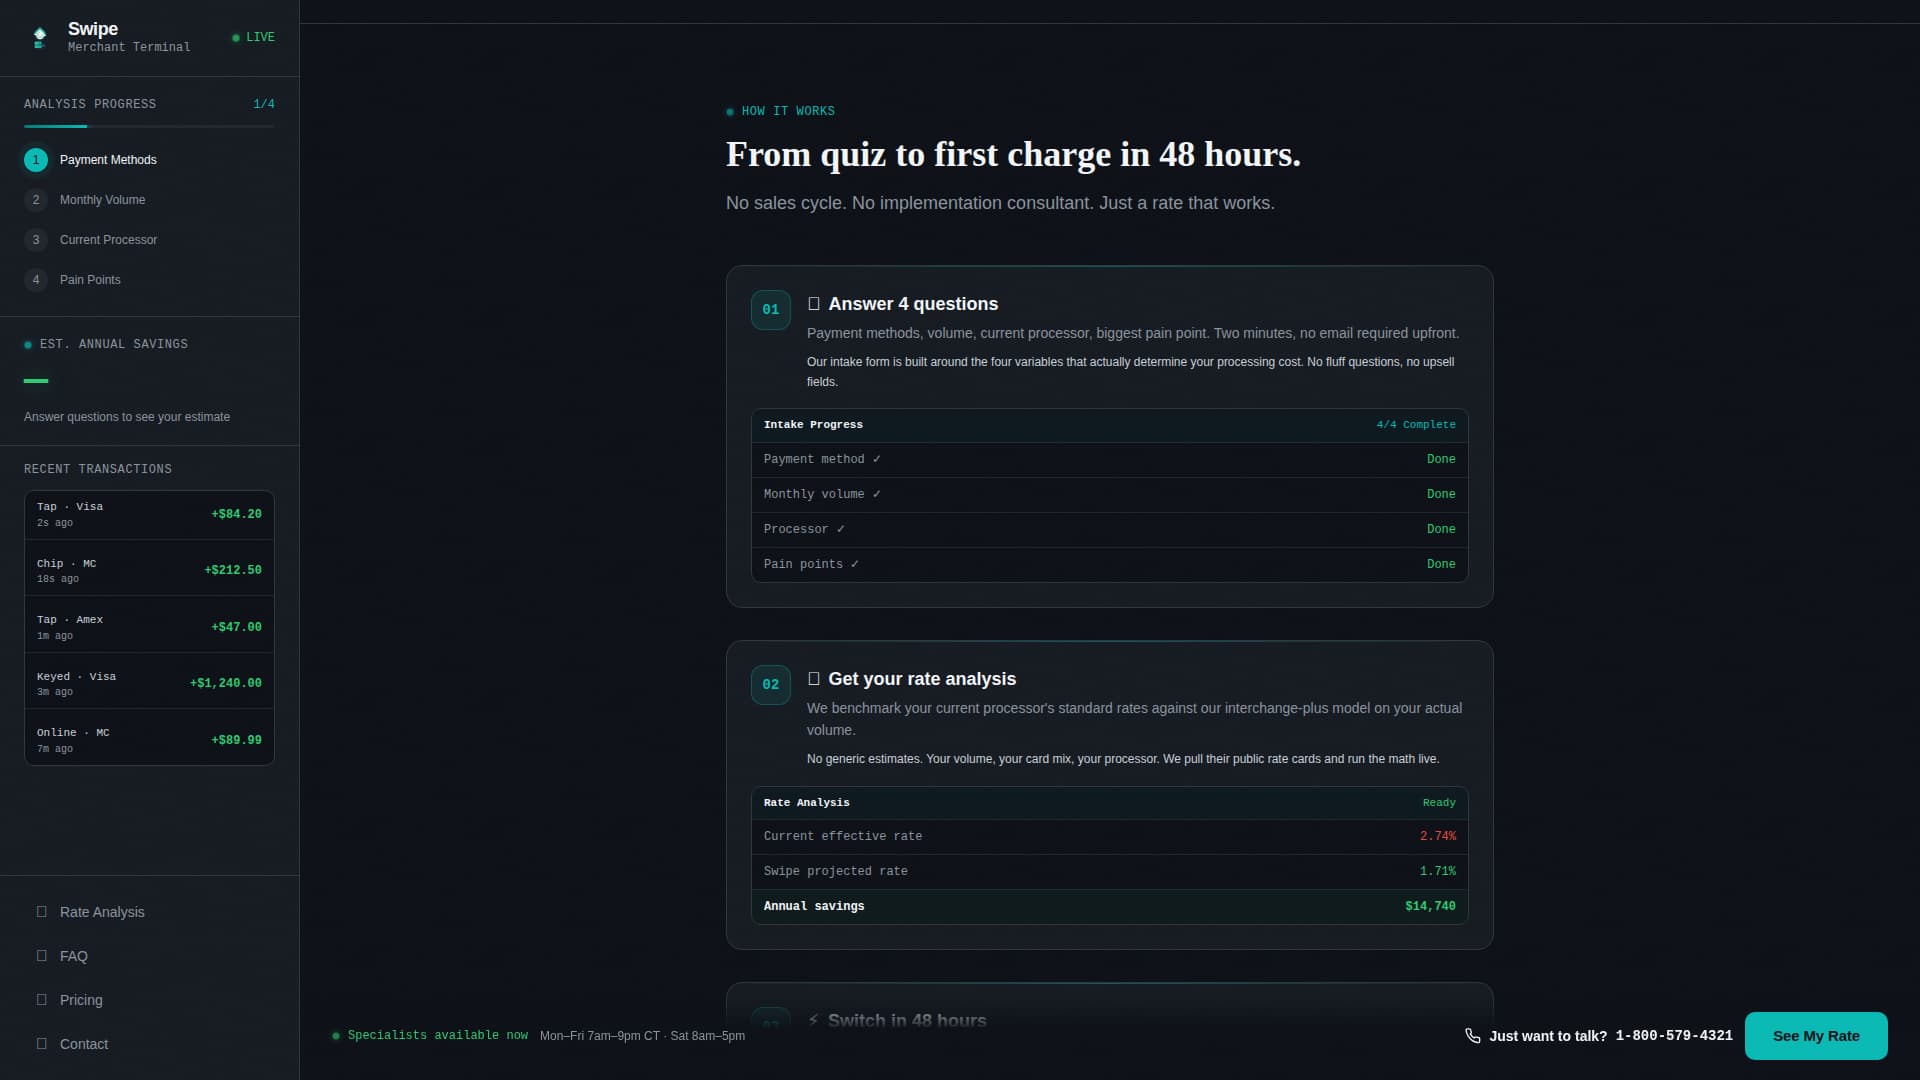This screenshot has height=1080, width=1920.
Task: Click the 01 step badge
Action: click(x=771, y=310)
